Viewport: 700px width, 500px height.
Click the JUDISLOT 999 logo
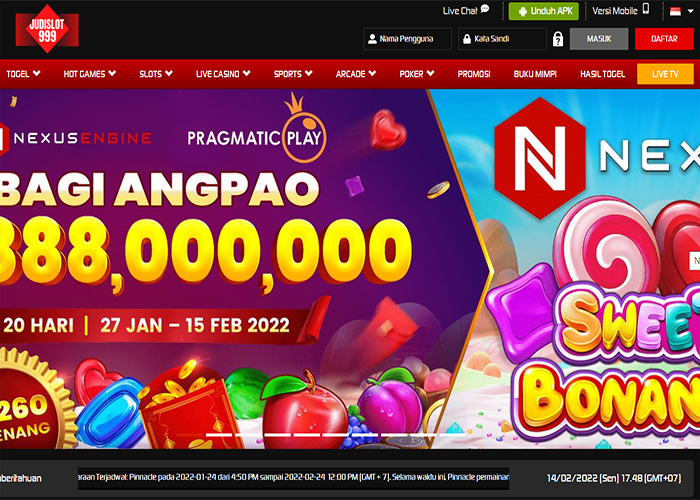(47, 29)
